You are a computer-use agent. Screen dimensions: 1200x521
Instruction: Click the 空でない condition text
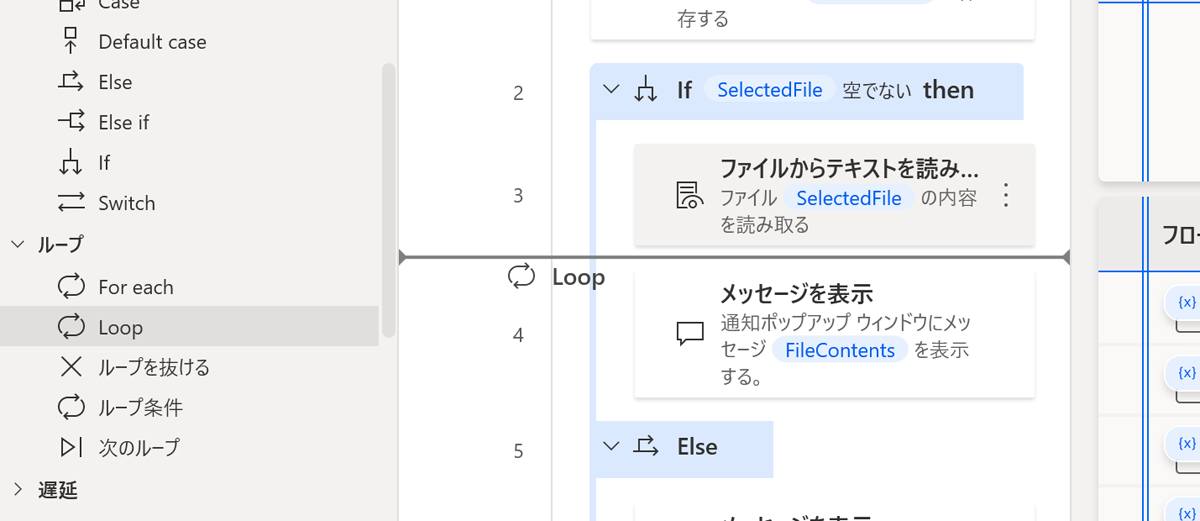[x=877, y=91]
